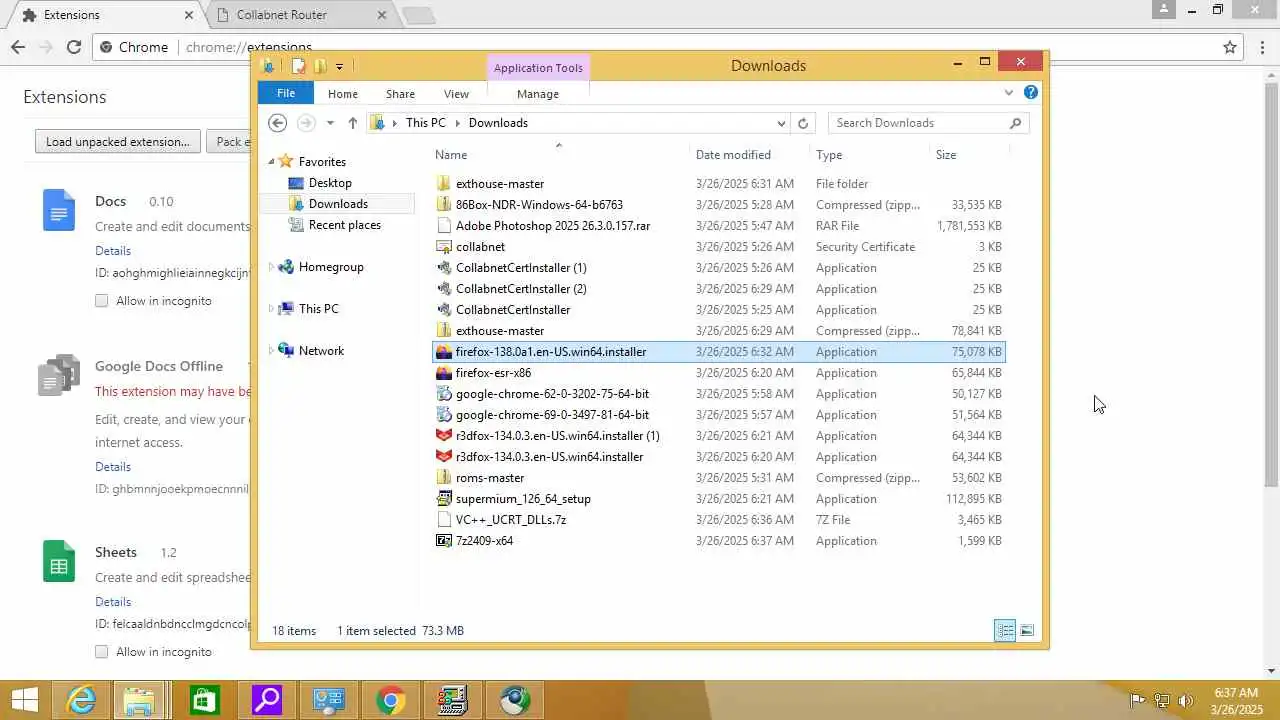Open Details link for the Sheets extension
The height and width of the screenshot is (720, 1280).
113,602
